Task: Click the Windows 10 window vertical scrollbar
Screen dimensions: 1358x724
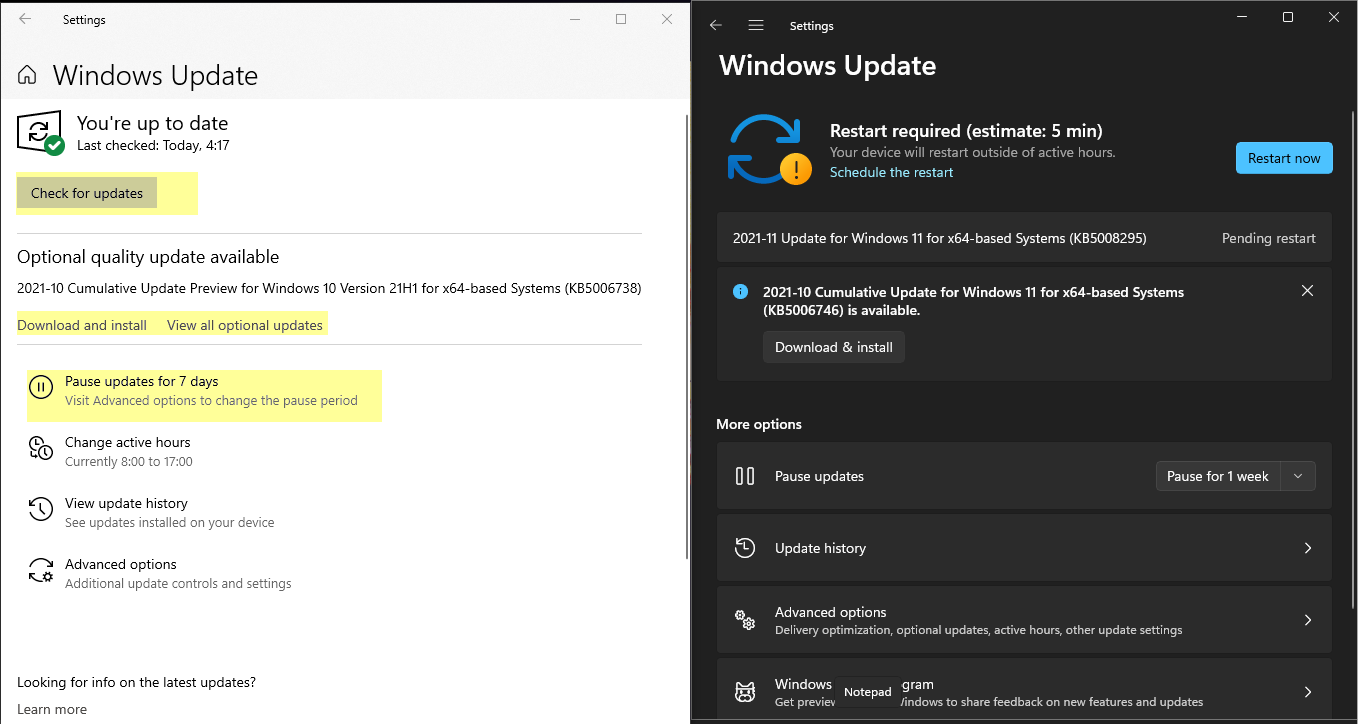Action: click(686, 335)
